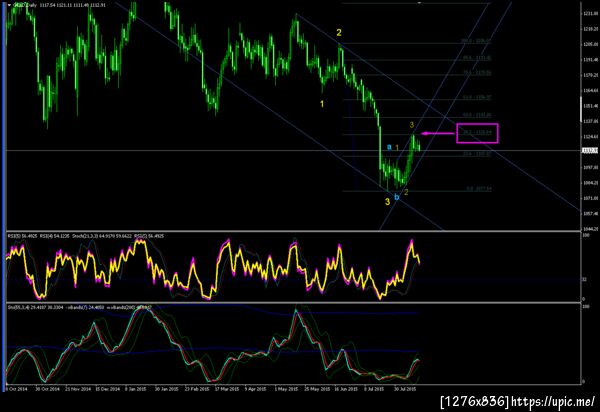Click the 1205 price scale label
Screen dimensions: 600x412
coord(591,44)
